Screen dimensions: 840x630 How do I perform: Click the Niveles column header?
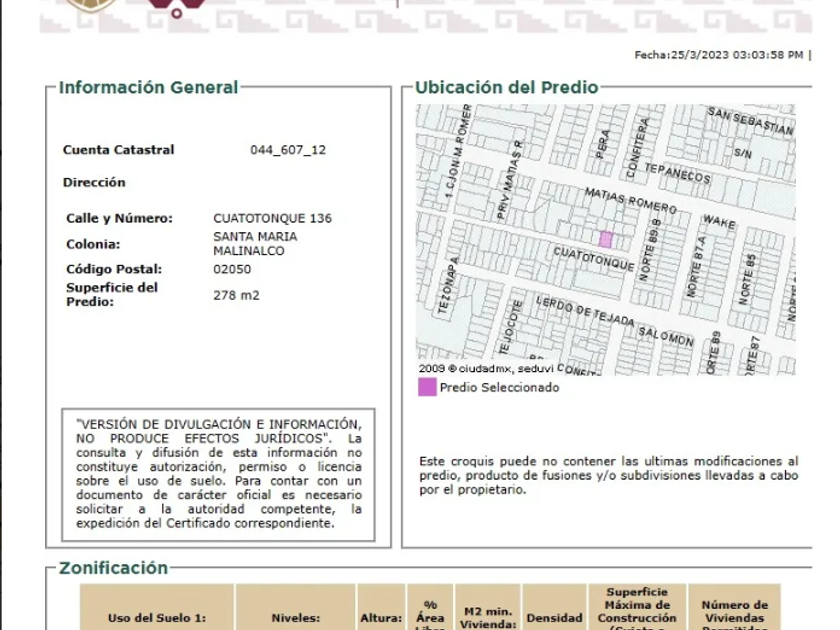(x=295, y=618)
